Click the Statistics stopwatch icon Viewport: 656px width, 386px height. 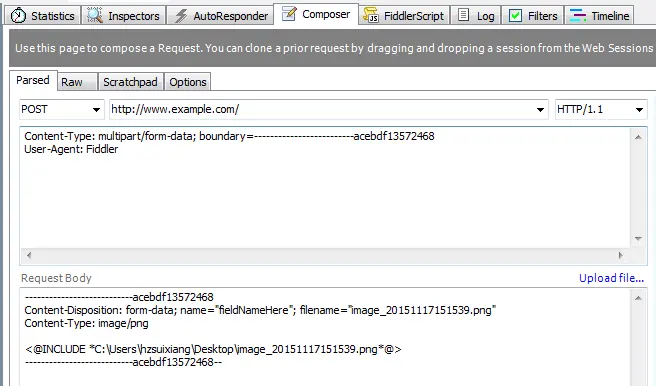[18, 16]
